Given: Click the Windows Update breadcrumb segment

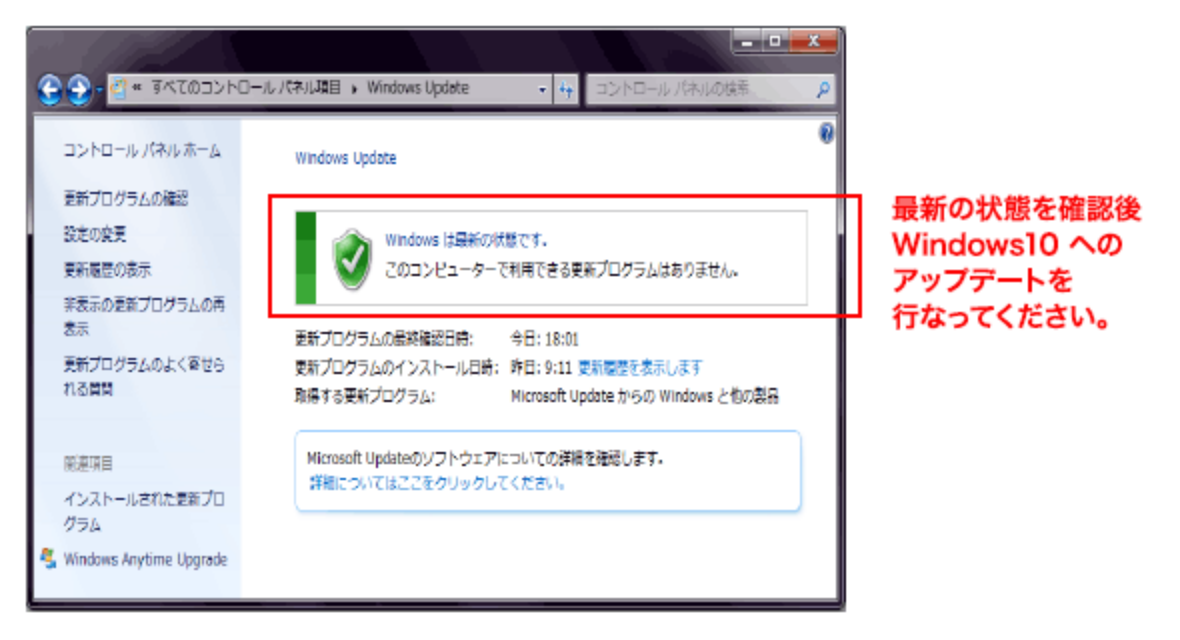Looking at the screenshot, I should coord(418,88).
